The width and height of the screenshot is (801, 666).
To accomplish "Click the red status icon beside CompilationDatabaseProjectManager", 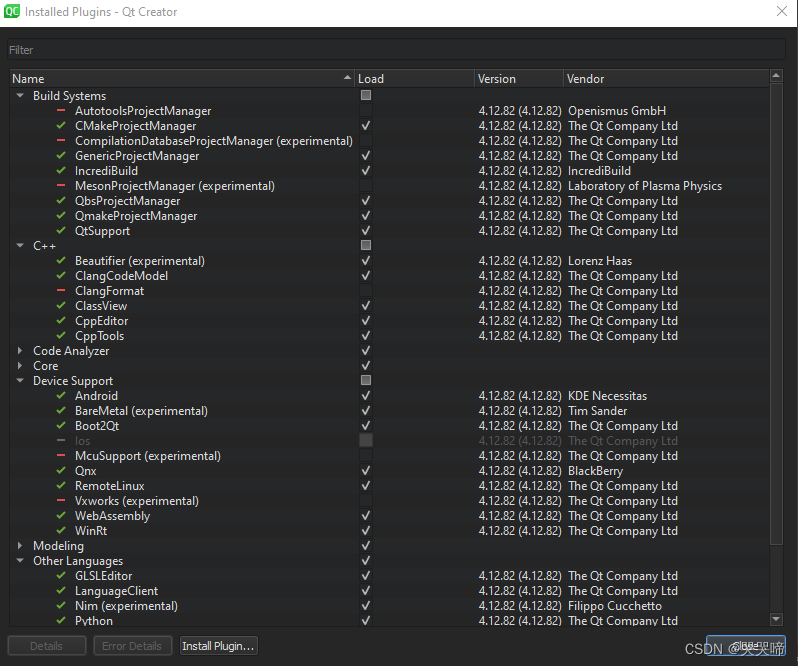I will coord(61,140).
